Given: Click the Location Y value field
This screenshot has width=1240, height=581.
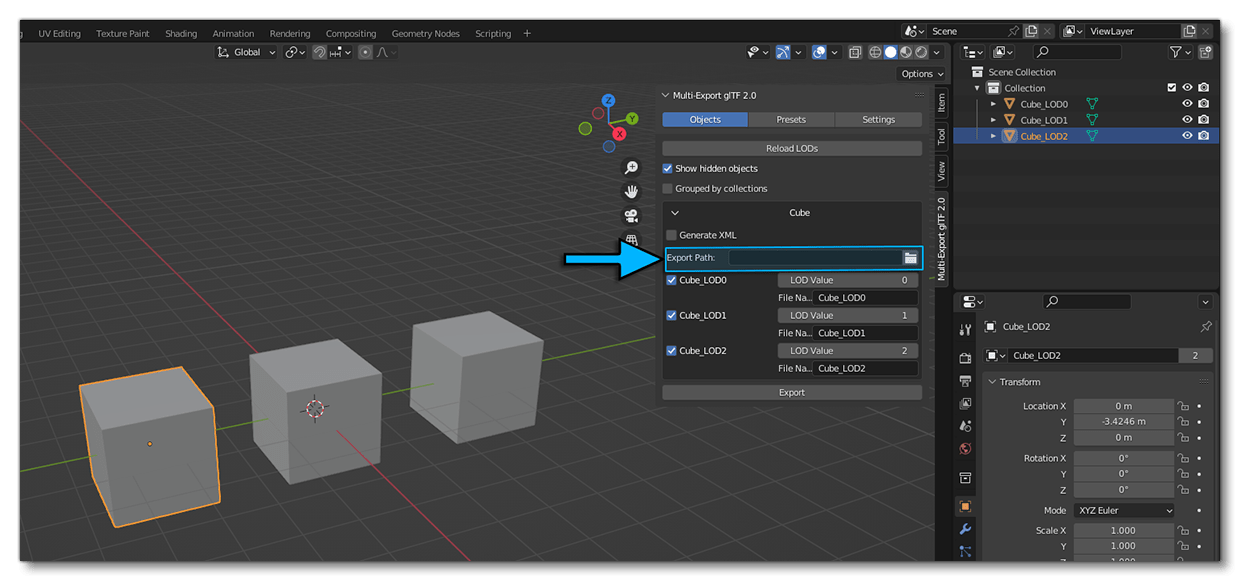Looking at the screenshot, I should click(x=1124, y=422).
